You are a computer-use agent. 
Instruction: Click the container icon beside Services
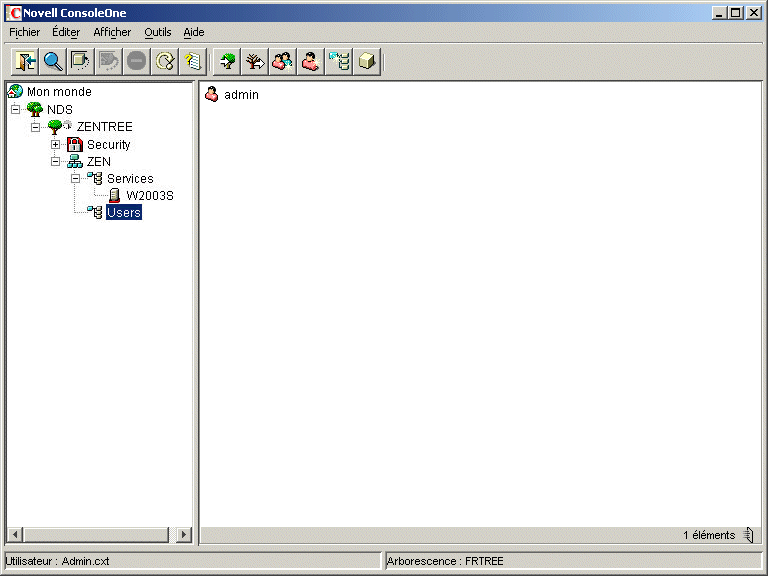(x=95, y=178)
